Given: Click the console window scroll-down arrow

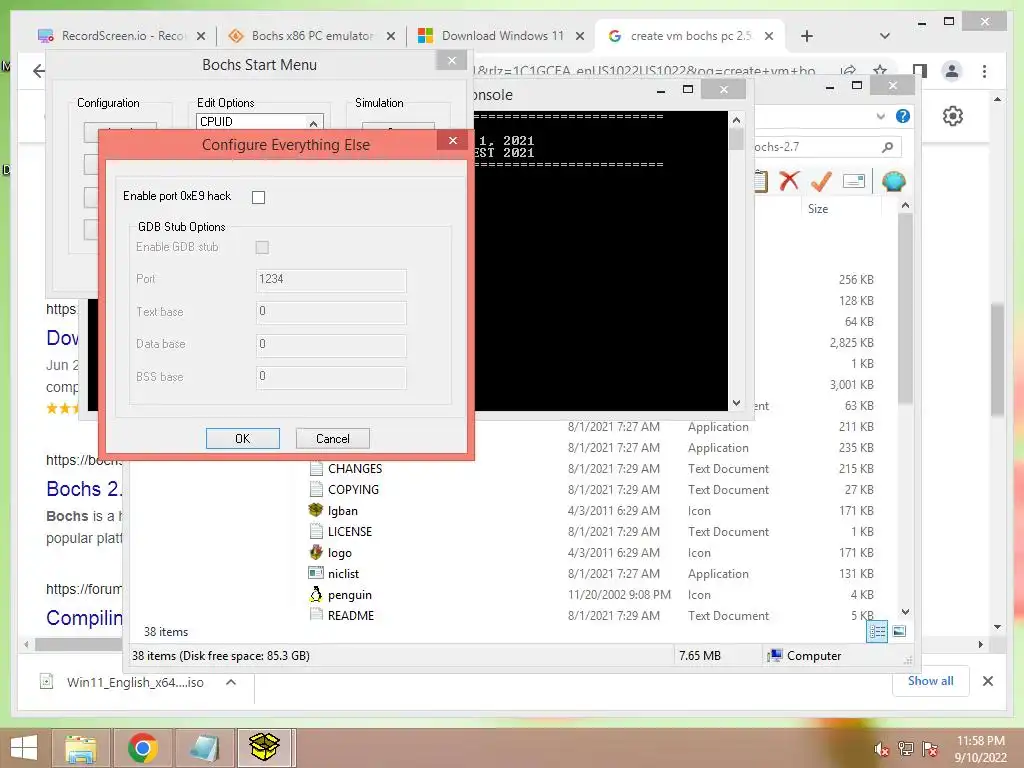Looking at the screenshot, I should point(736,403).
